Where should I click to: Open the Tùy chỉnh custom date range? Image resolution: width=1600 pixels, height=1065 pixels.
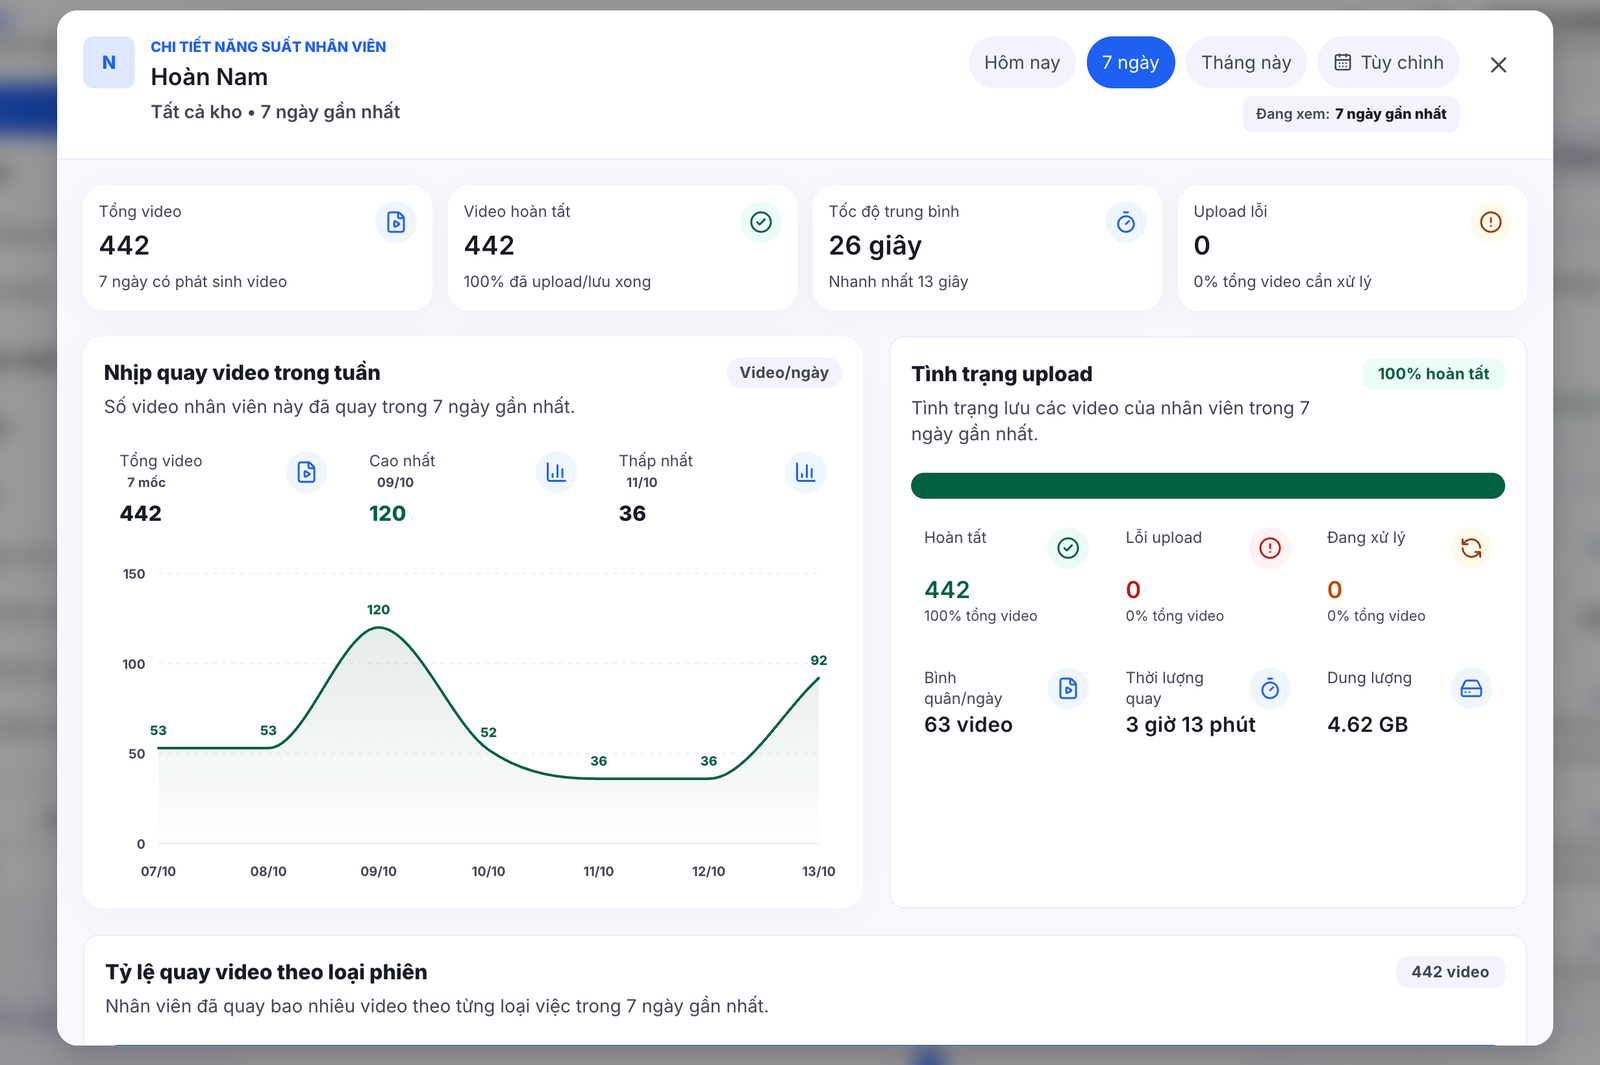click(1389, 62)
